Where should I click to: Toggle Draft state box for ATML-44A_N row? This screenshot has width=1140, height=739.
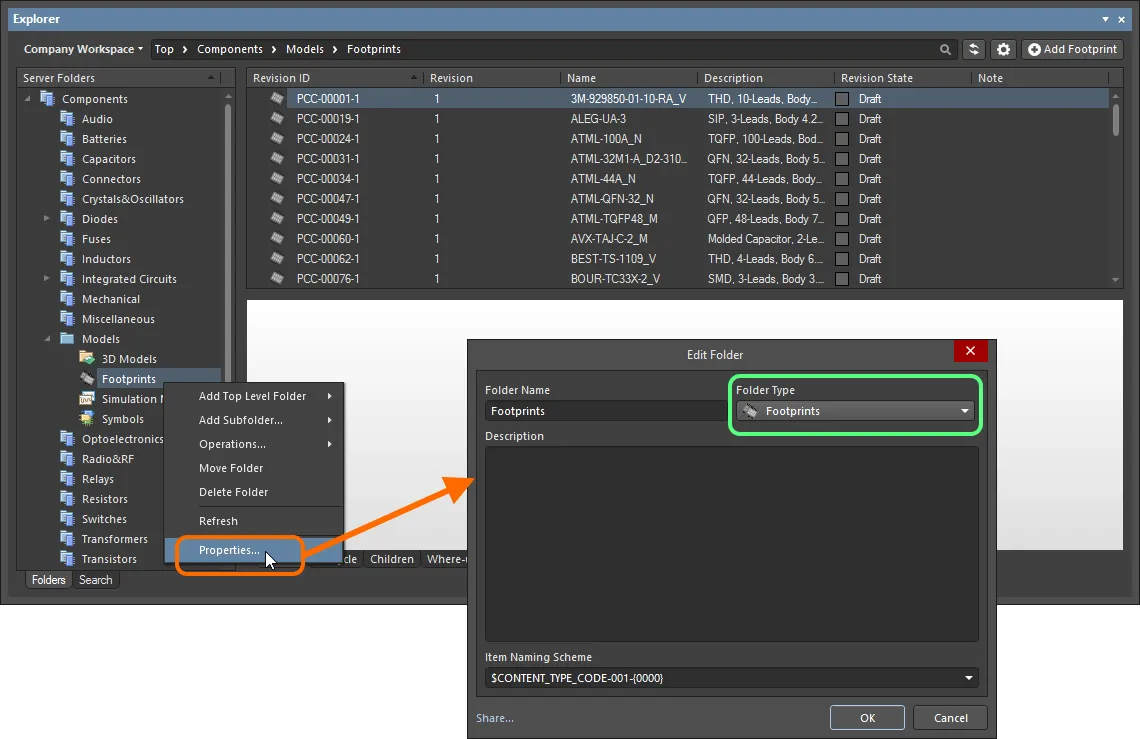pos(842,179)
